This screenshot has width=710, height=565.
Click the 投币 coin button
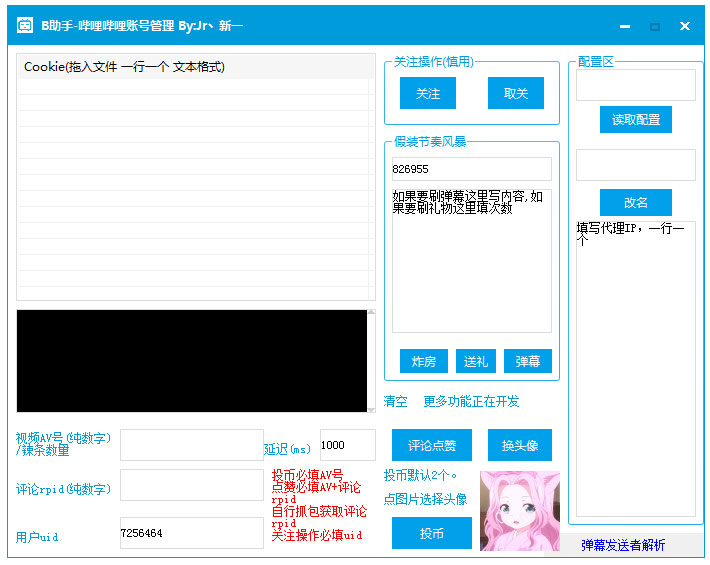coord(431,533)
